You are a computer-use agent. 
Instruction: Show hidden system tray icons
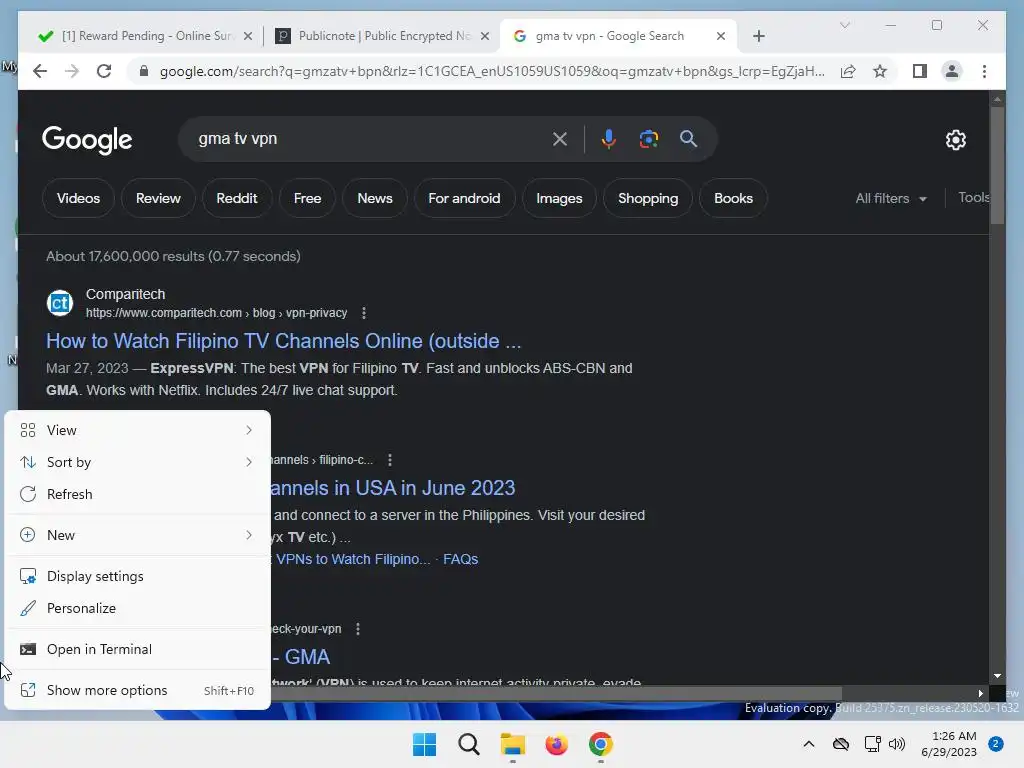click(808, 744)
